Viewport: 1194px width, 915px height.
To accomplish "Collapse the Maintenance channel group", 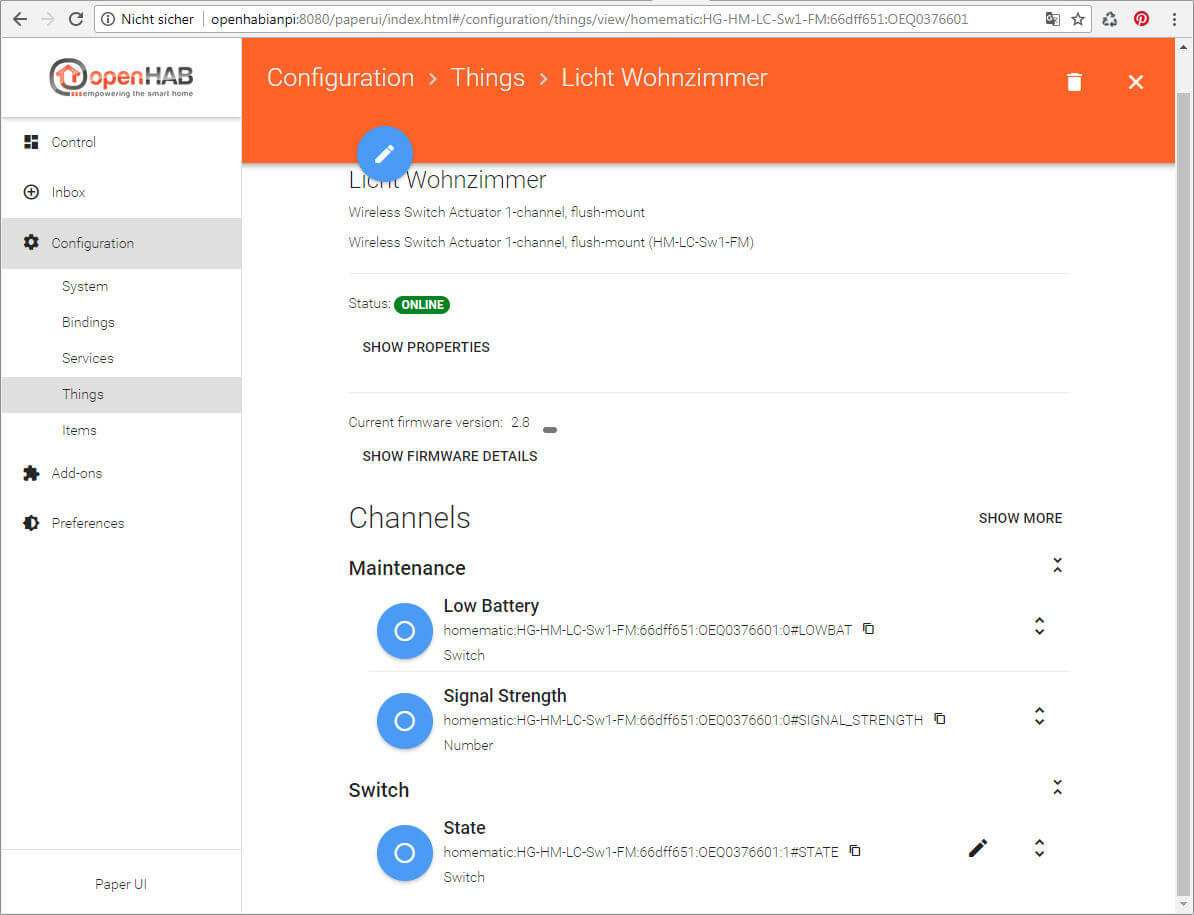I will 1057,565.
